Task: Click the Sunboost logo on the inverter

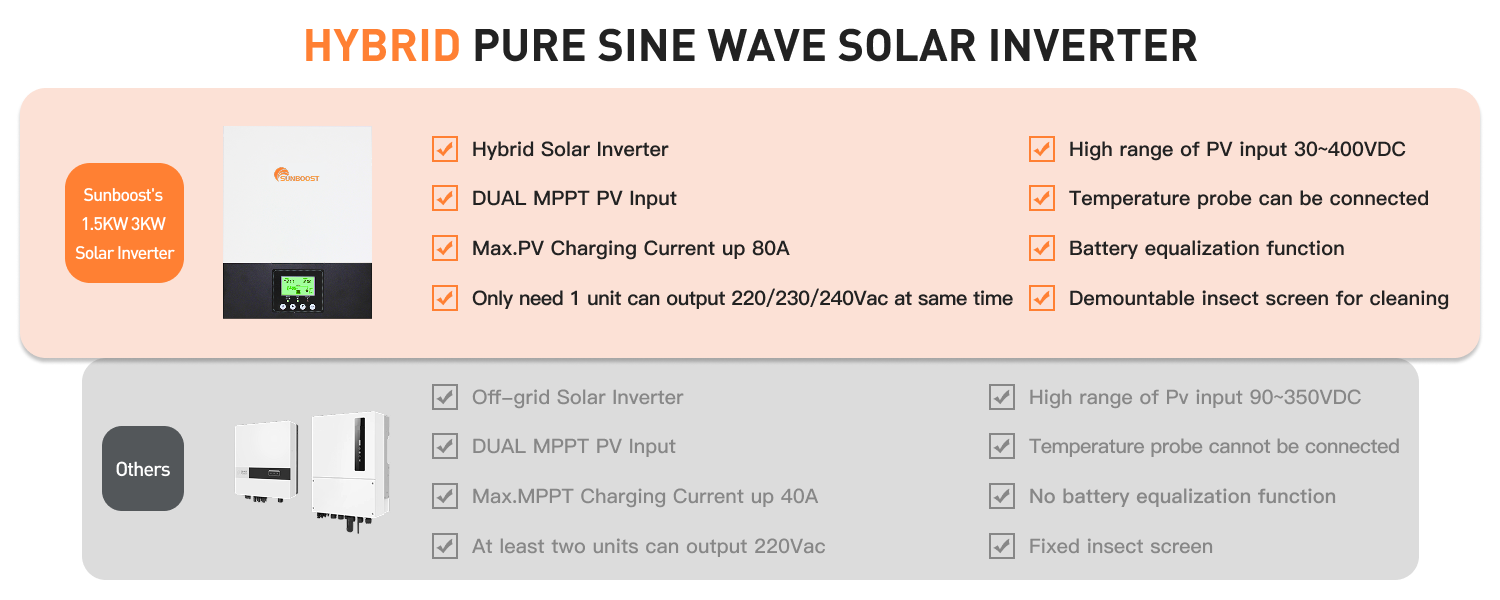Action: (x=297, y=176)
